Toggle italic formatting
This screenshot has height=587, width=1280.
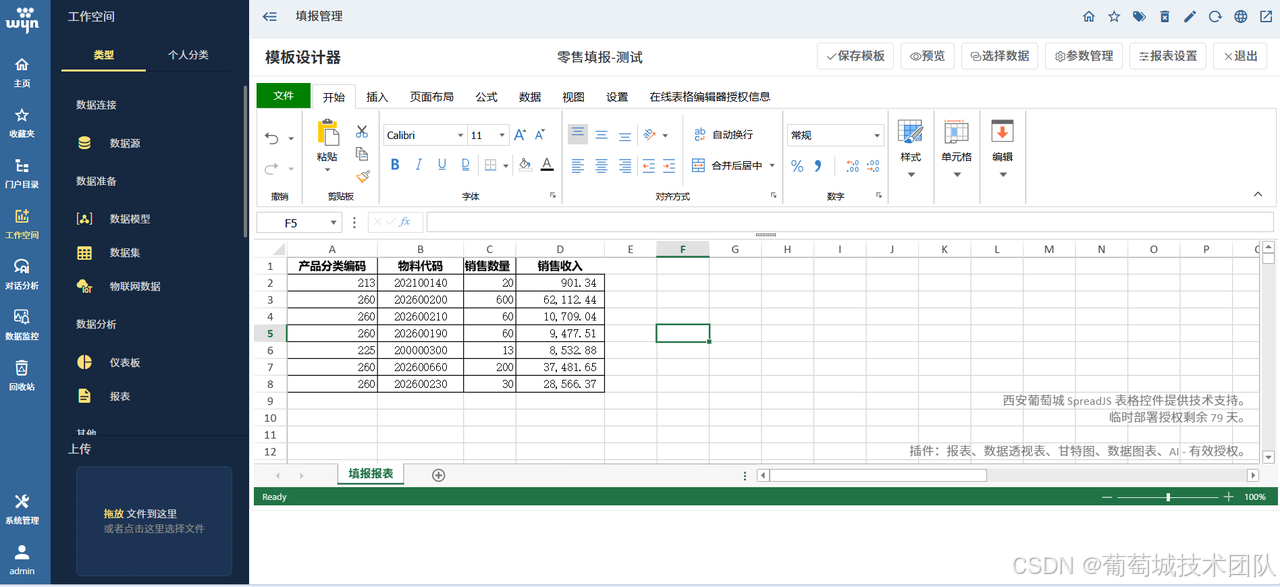418,165
